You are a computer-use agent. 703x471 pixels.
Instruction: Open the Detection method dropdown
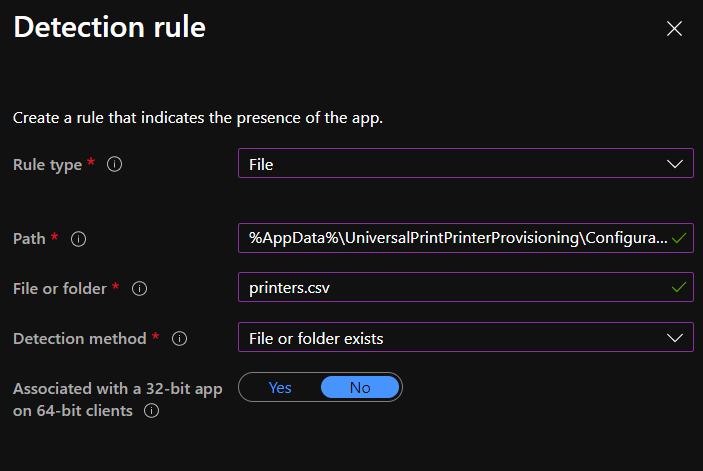(x=450, y=339)
